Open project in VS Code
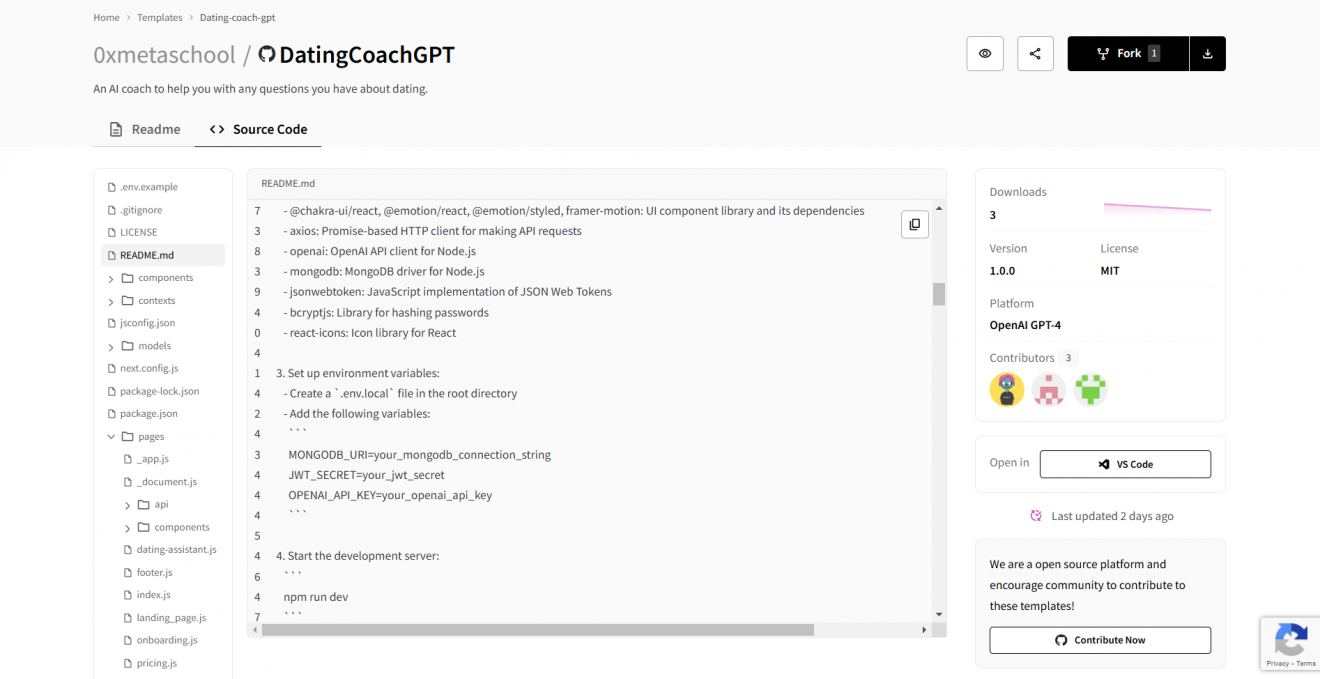The image size is (1320, 679). 1125,464
